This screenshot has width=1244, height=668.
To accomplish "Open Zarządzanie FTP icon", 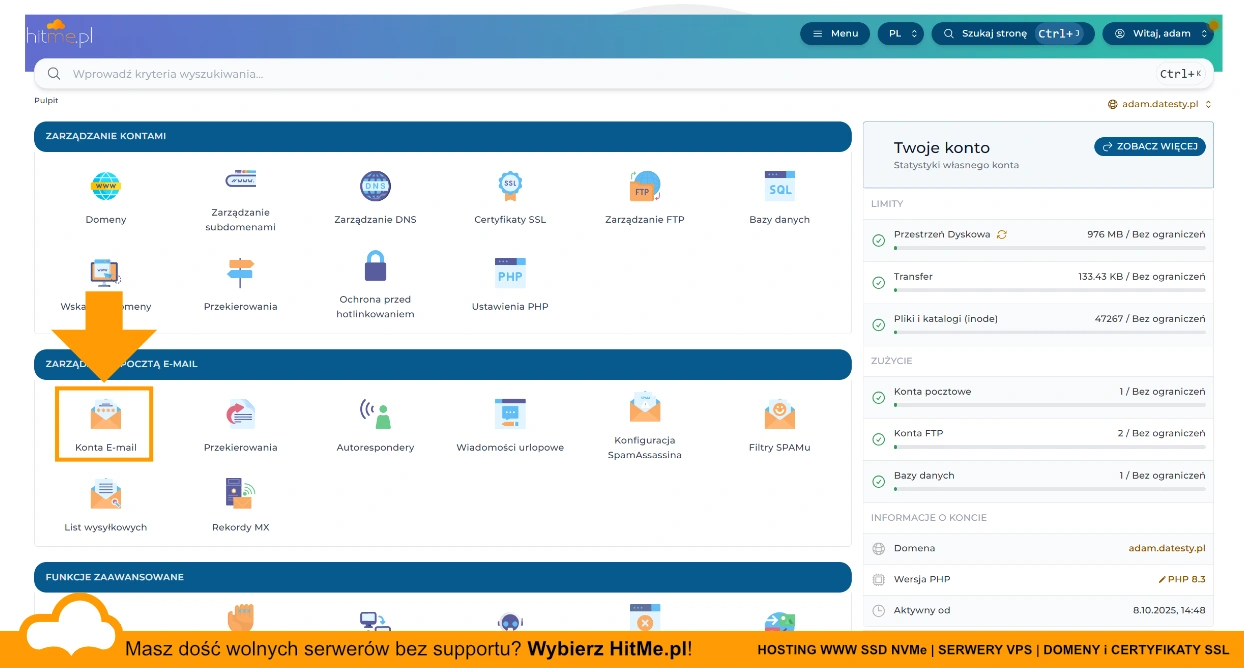I will click(x=645, y=186).
